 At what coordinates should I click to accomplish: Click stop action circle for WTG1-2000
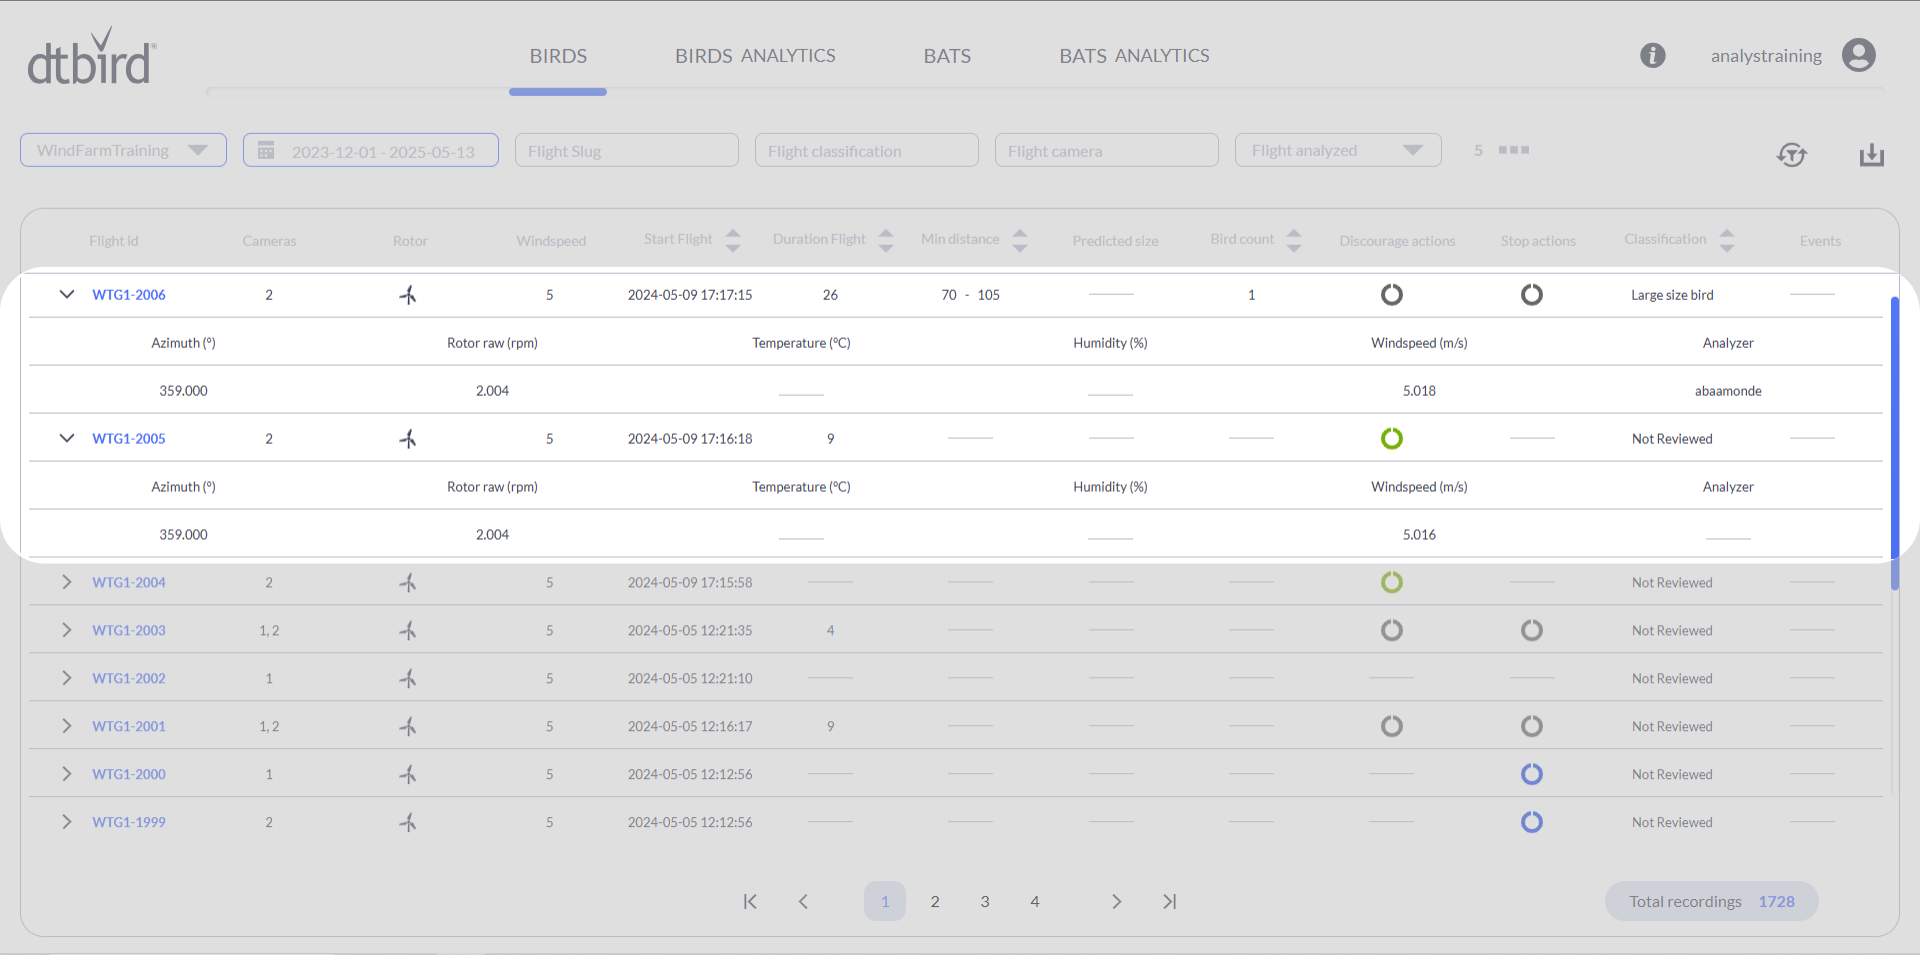(x=1531, y=774)
